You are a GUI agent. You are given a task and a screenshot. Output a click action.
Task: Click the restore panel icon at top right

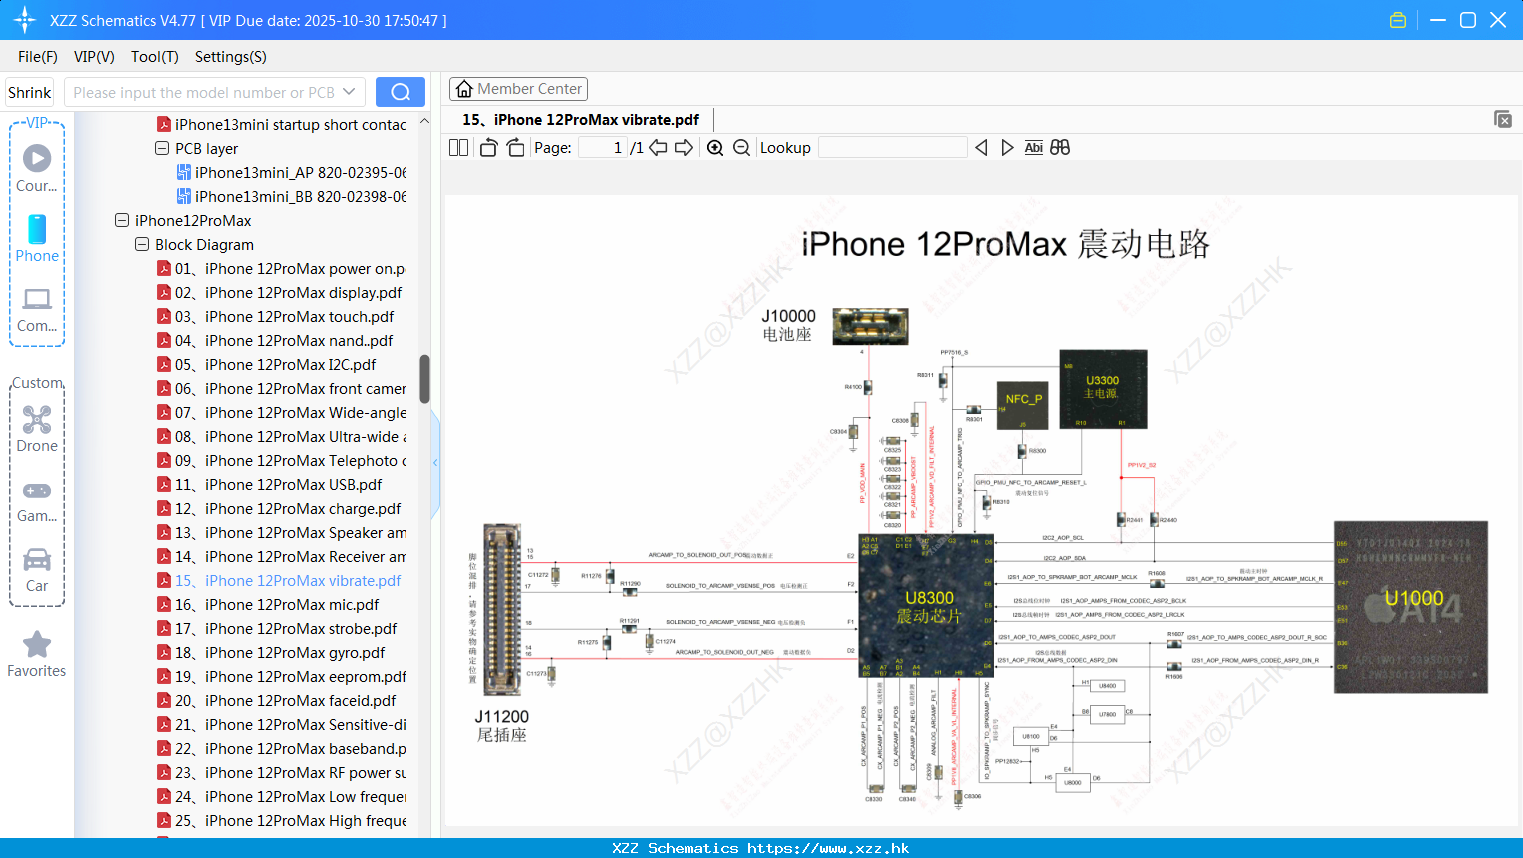pyautogui.click(x=1503, y=119)
